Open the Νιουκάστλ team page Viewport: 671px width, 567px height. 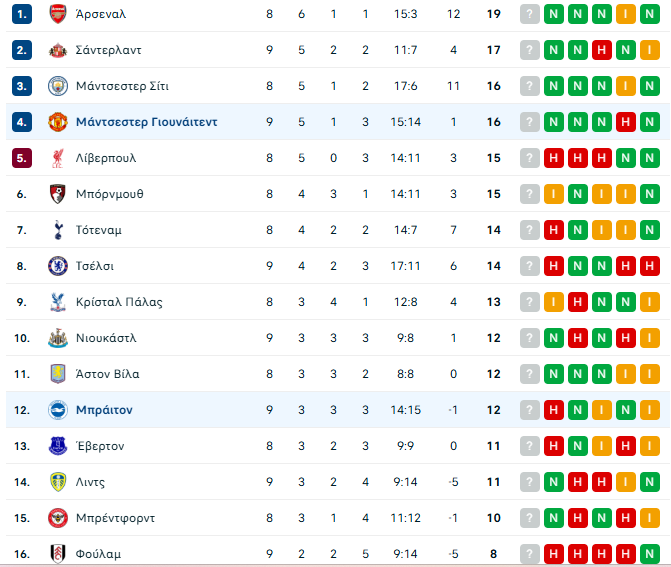tap(106, 338)
